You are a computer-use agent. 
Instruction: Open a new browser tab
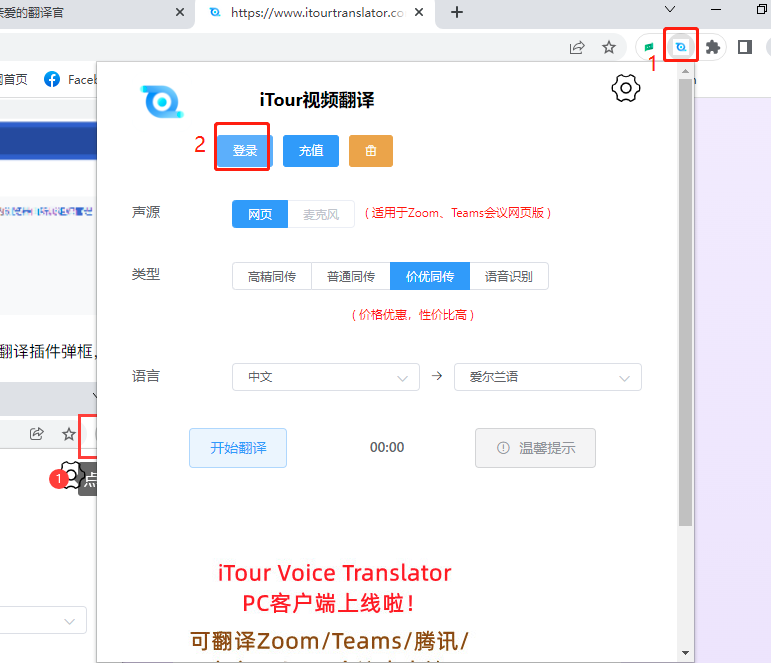point(457,12)
